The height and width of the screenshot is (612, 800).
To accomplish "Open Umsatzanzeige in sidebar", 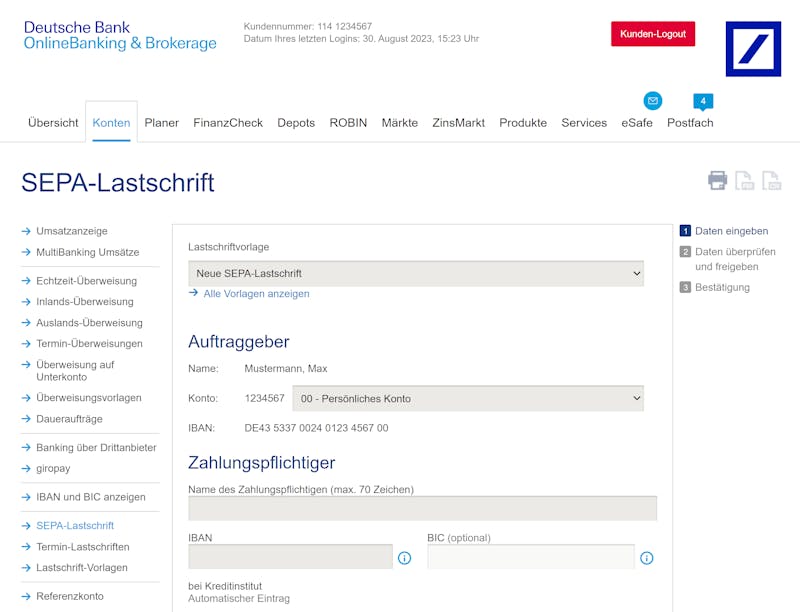I will 71,231.
